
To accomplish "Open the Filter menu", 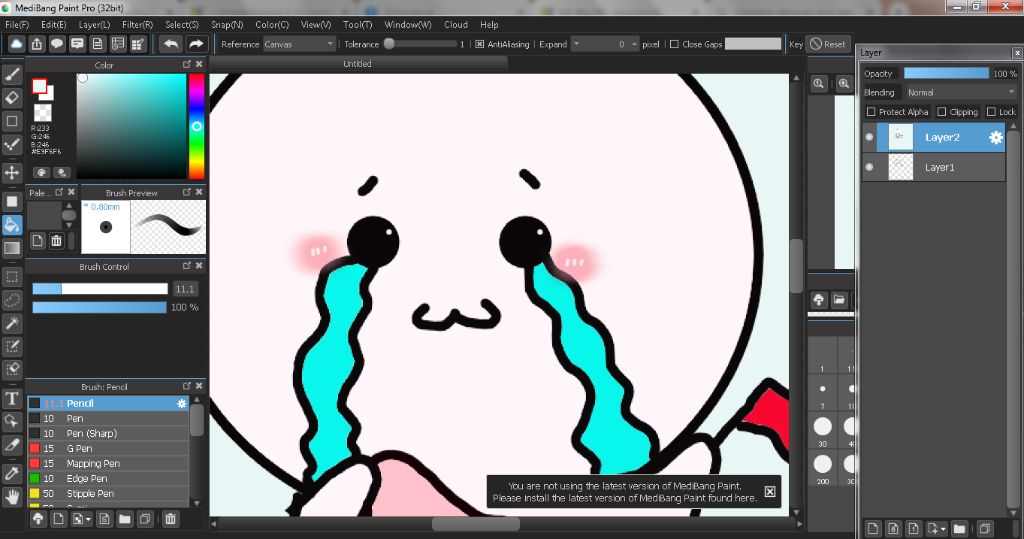I will click(137, 24).
